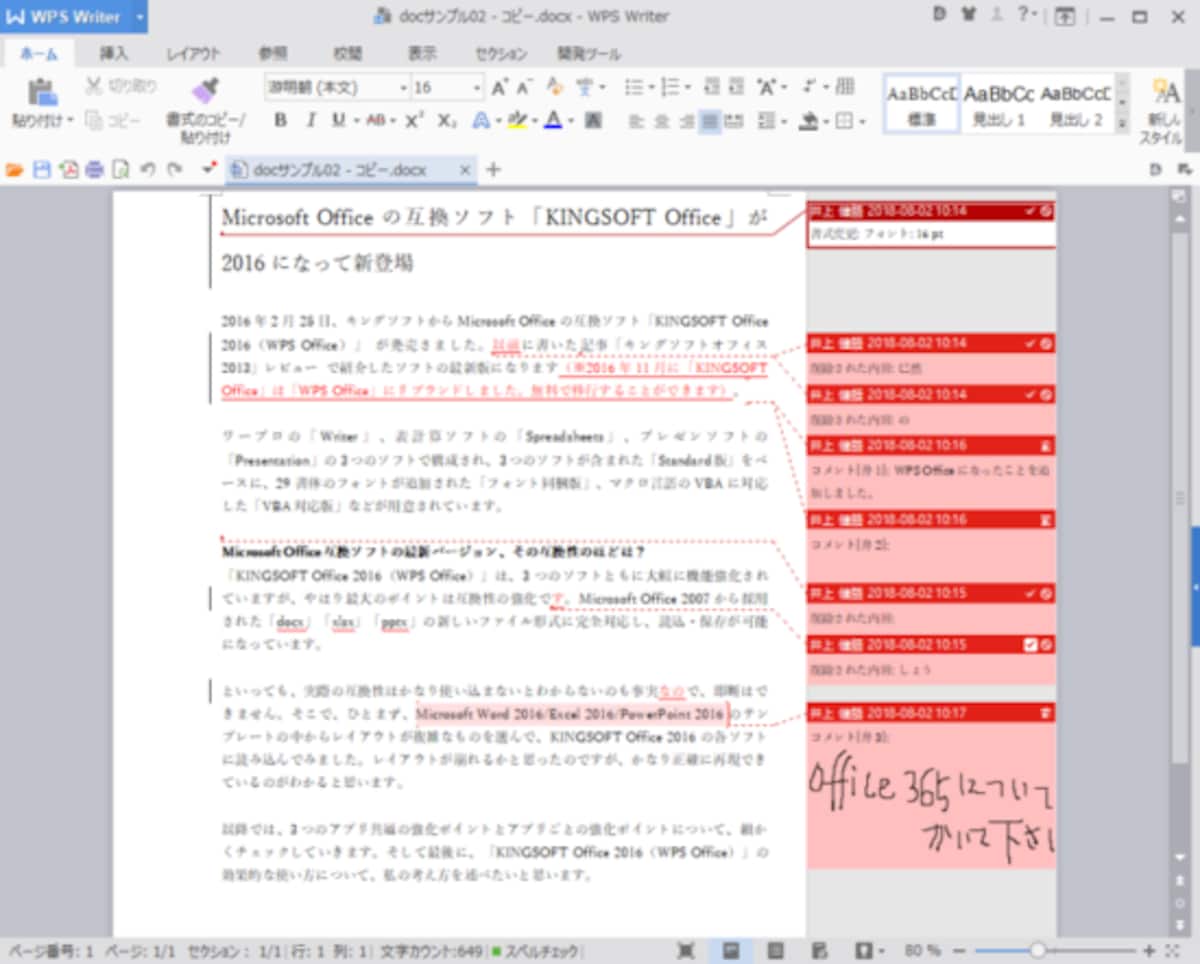
Task: Open the numbered list dropdown arrow
Action: [x=686, y=88]
